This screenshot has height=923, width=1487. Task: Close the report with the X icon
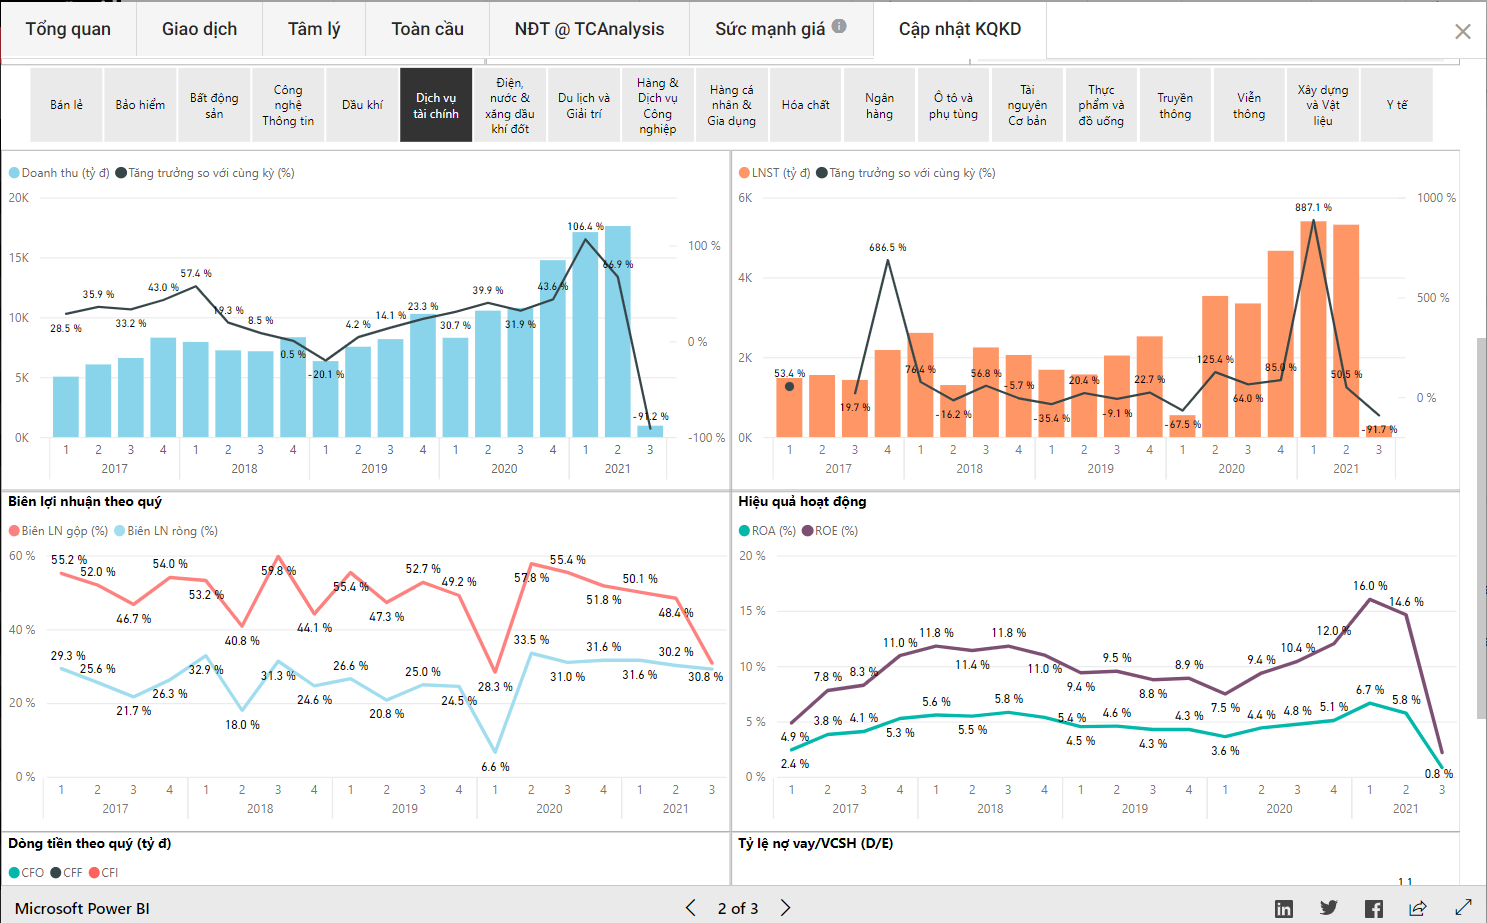[1462, 32]
